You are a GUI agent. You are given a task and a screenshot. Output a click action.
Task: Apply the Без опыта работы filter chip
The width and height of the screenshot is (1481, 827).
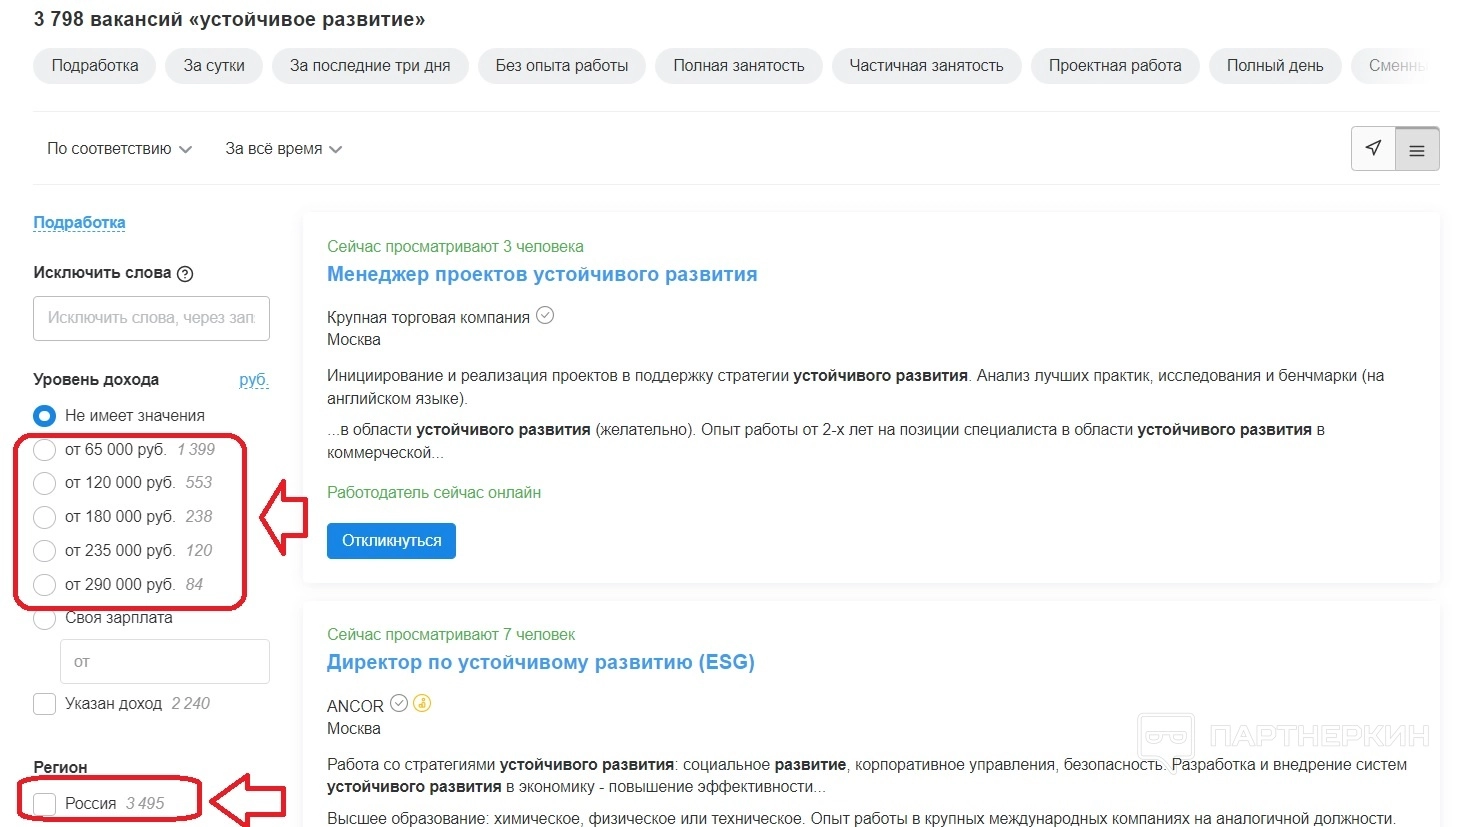click(x=562, y=66)
